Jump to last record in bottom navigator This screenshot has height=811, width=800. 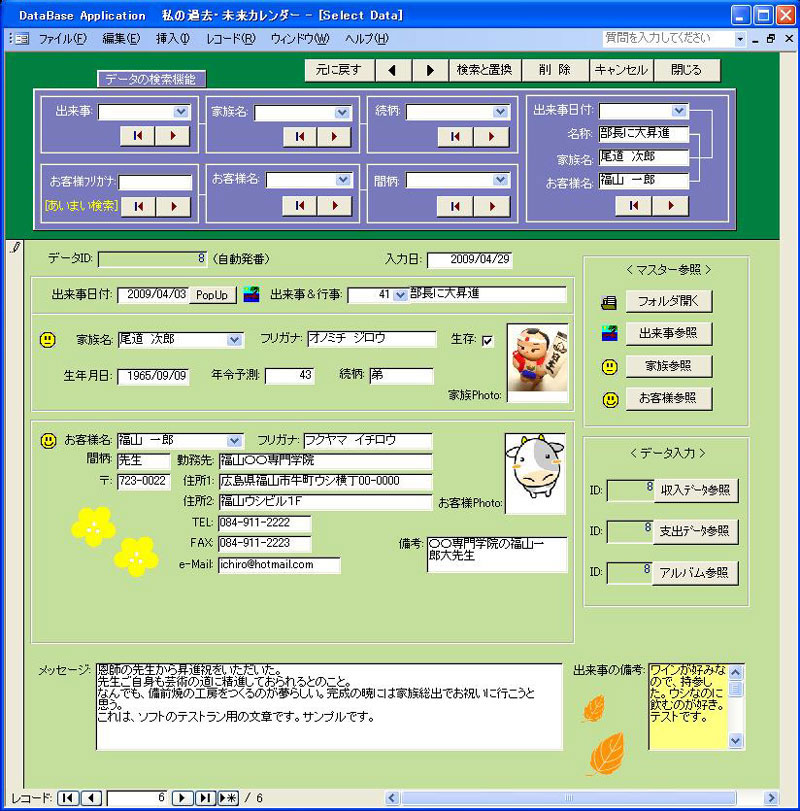[204, 797]
